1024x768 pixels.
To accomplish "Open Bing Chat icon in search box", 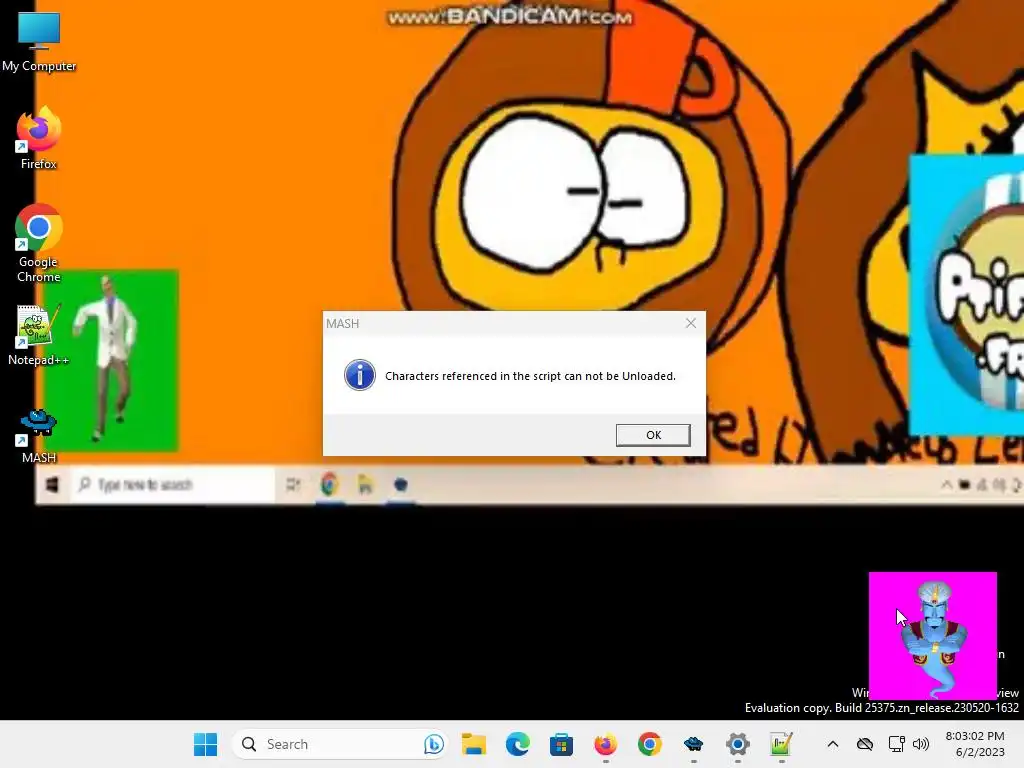I will click(x=433, y=744).
